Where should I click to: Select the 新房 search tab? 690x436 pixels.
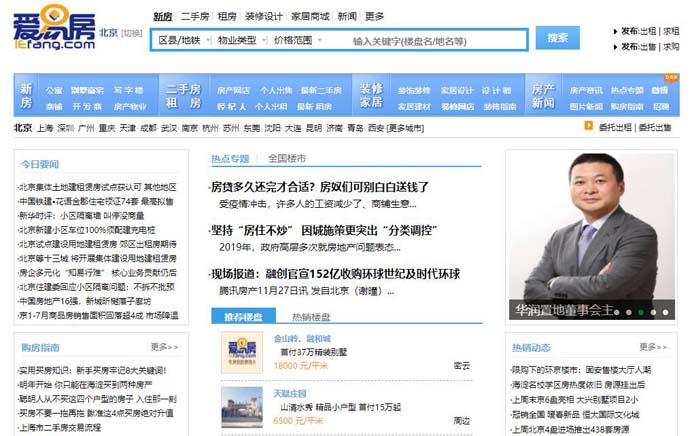tap(162, 17)
